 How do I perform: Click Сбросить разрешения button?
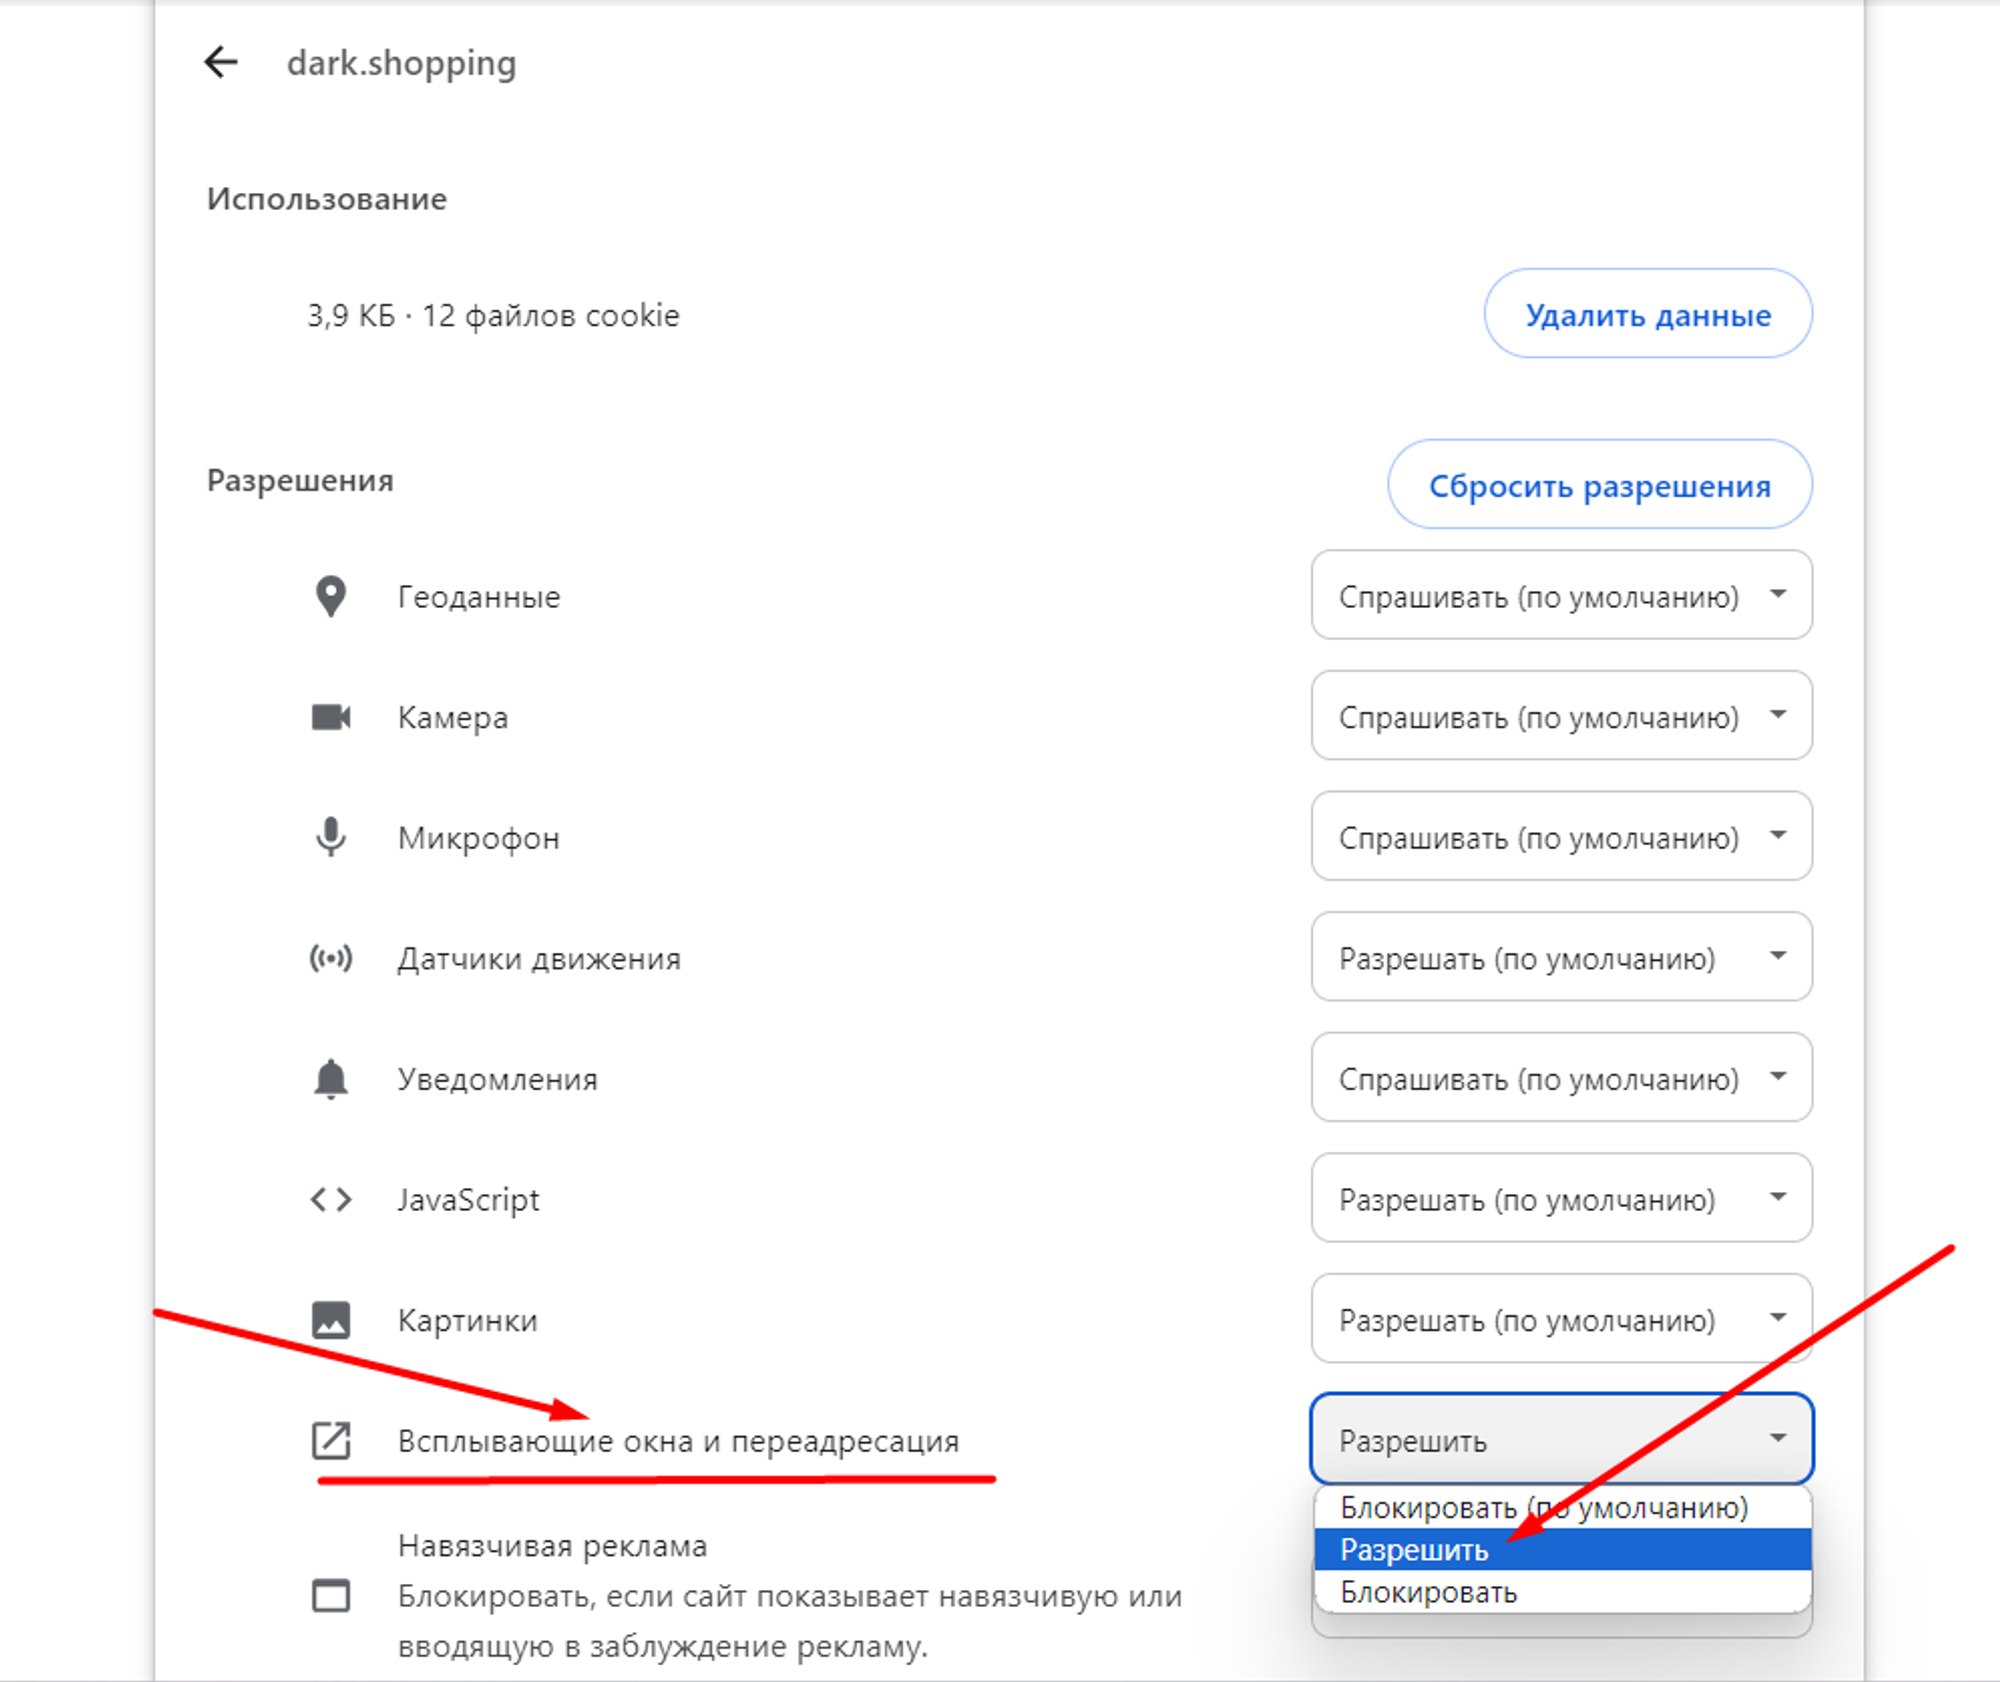click(x=1600, y=485)
